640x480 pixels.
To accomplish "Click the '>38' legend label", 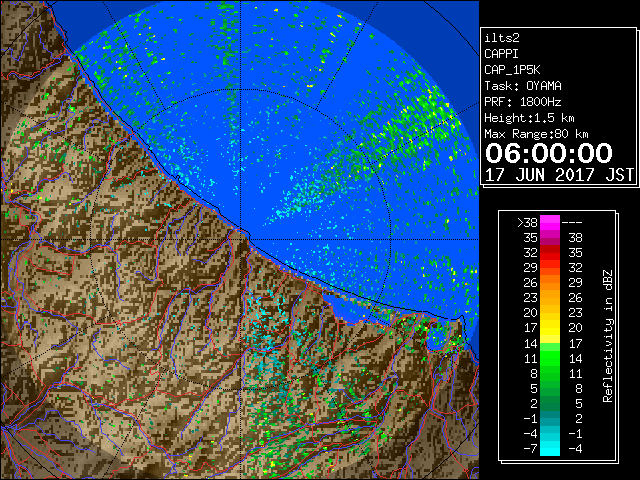I will click(527, 223).
